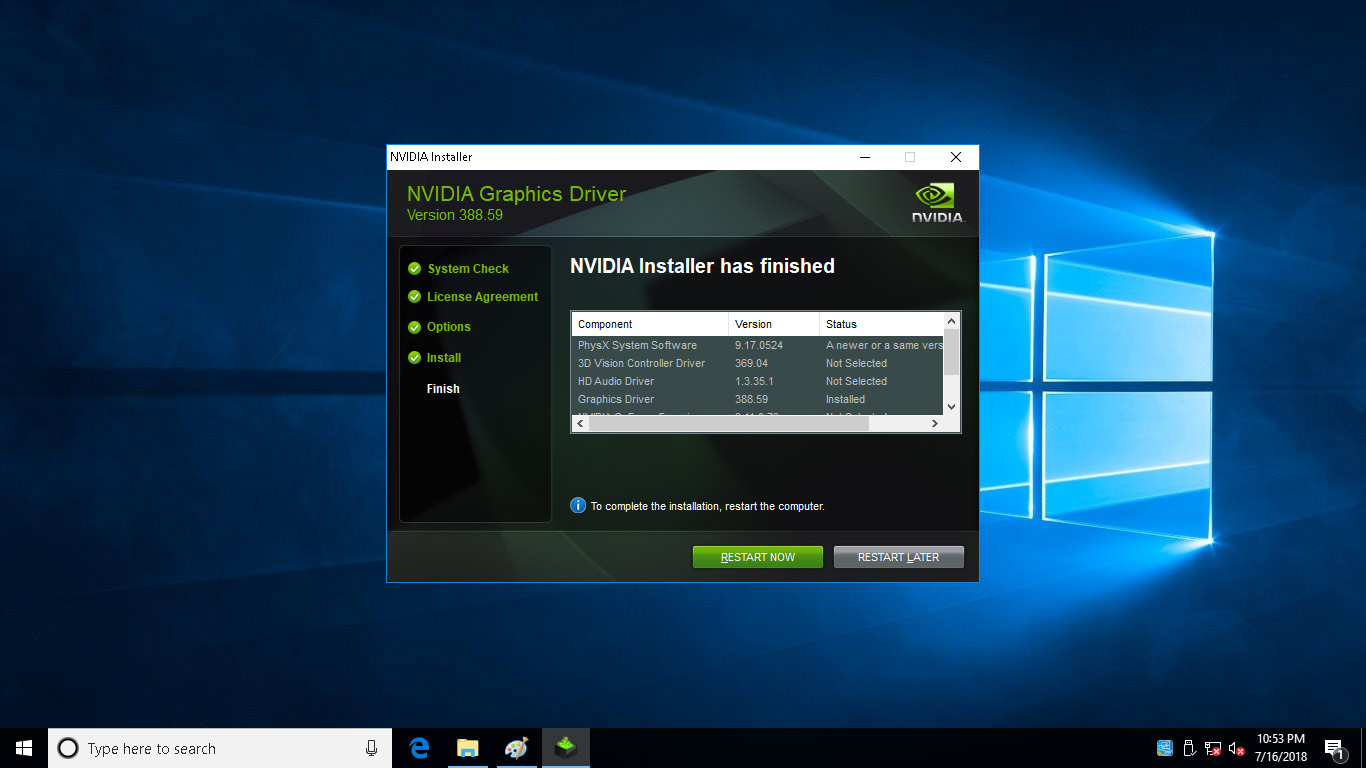Viewport: 1366px width, 768px height.
Task: Click the RESTART LATER button
Action: coord(898,557)
